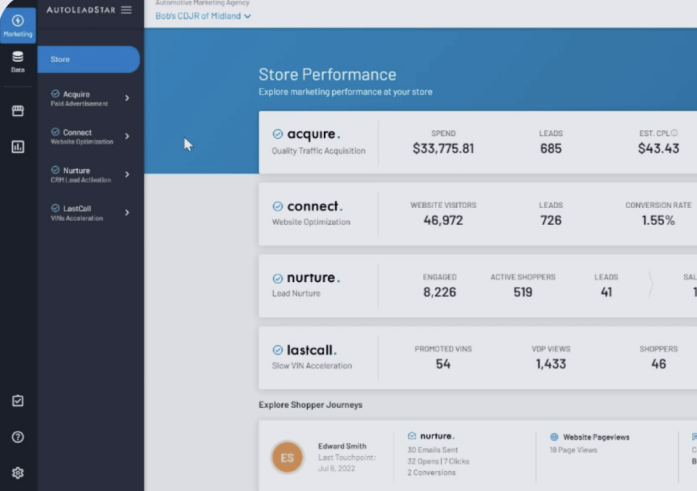The image size is (697, 491).
Task: Click the LastCall check icon in sidebar
Action: [55, 208]
